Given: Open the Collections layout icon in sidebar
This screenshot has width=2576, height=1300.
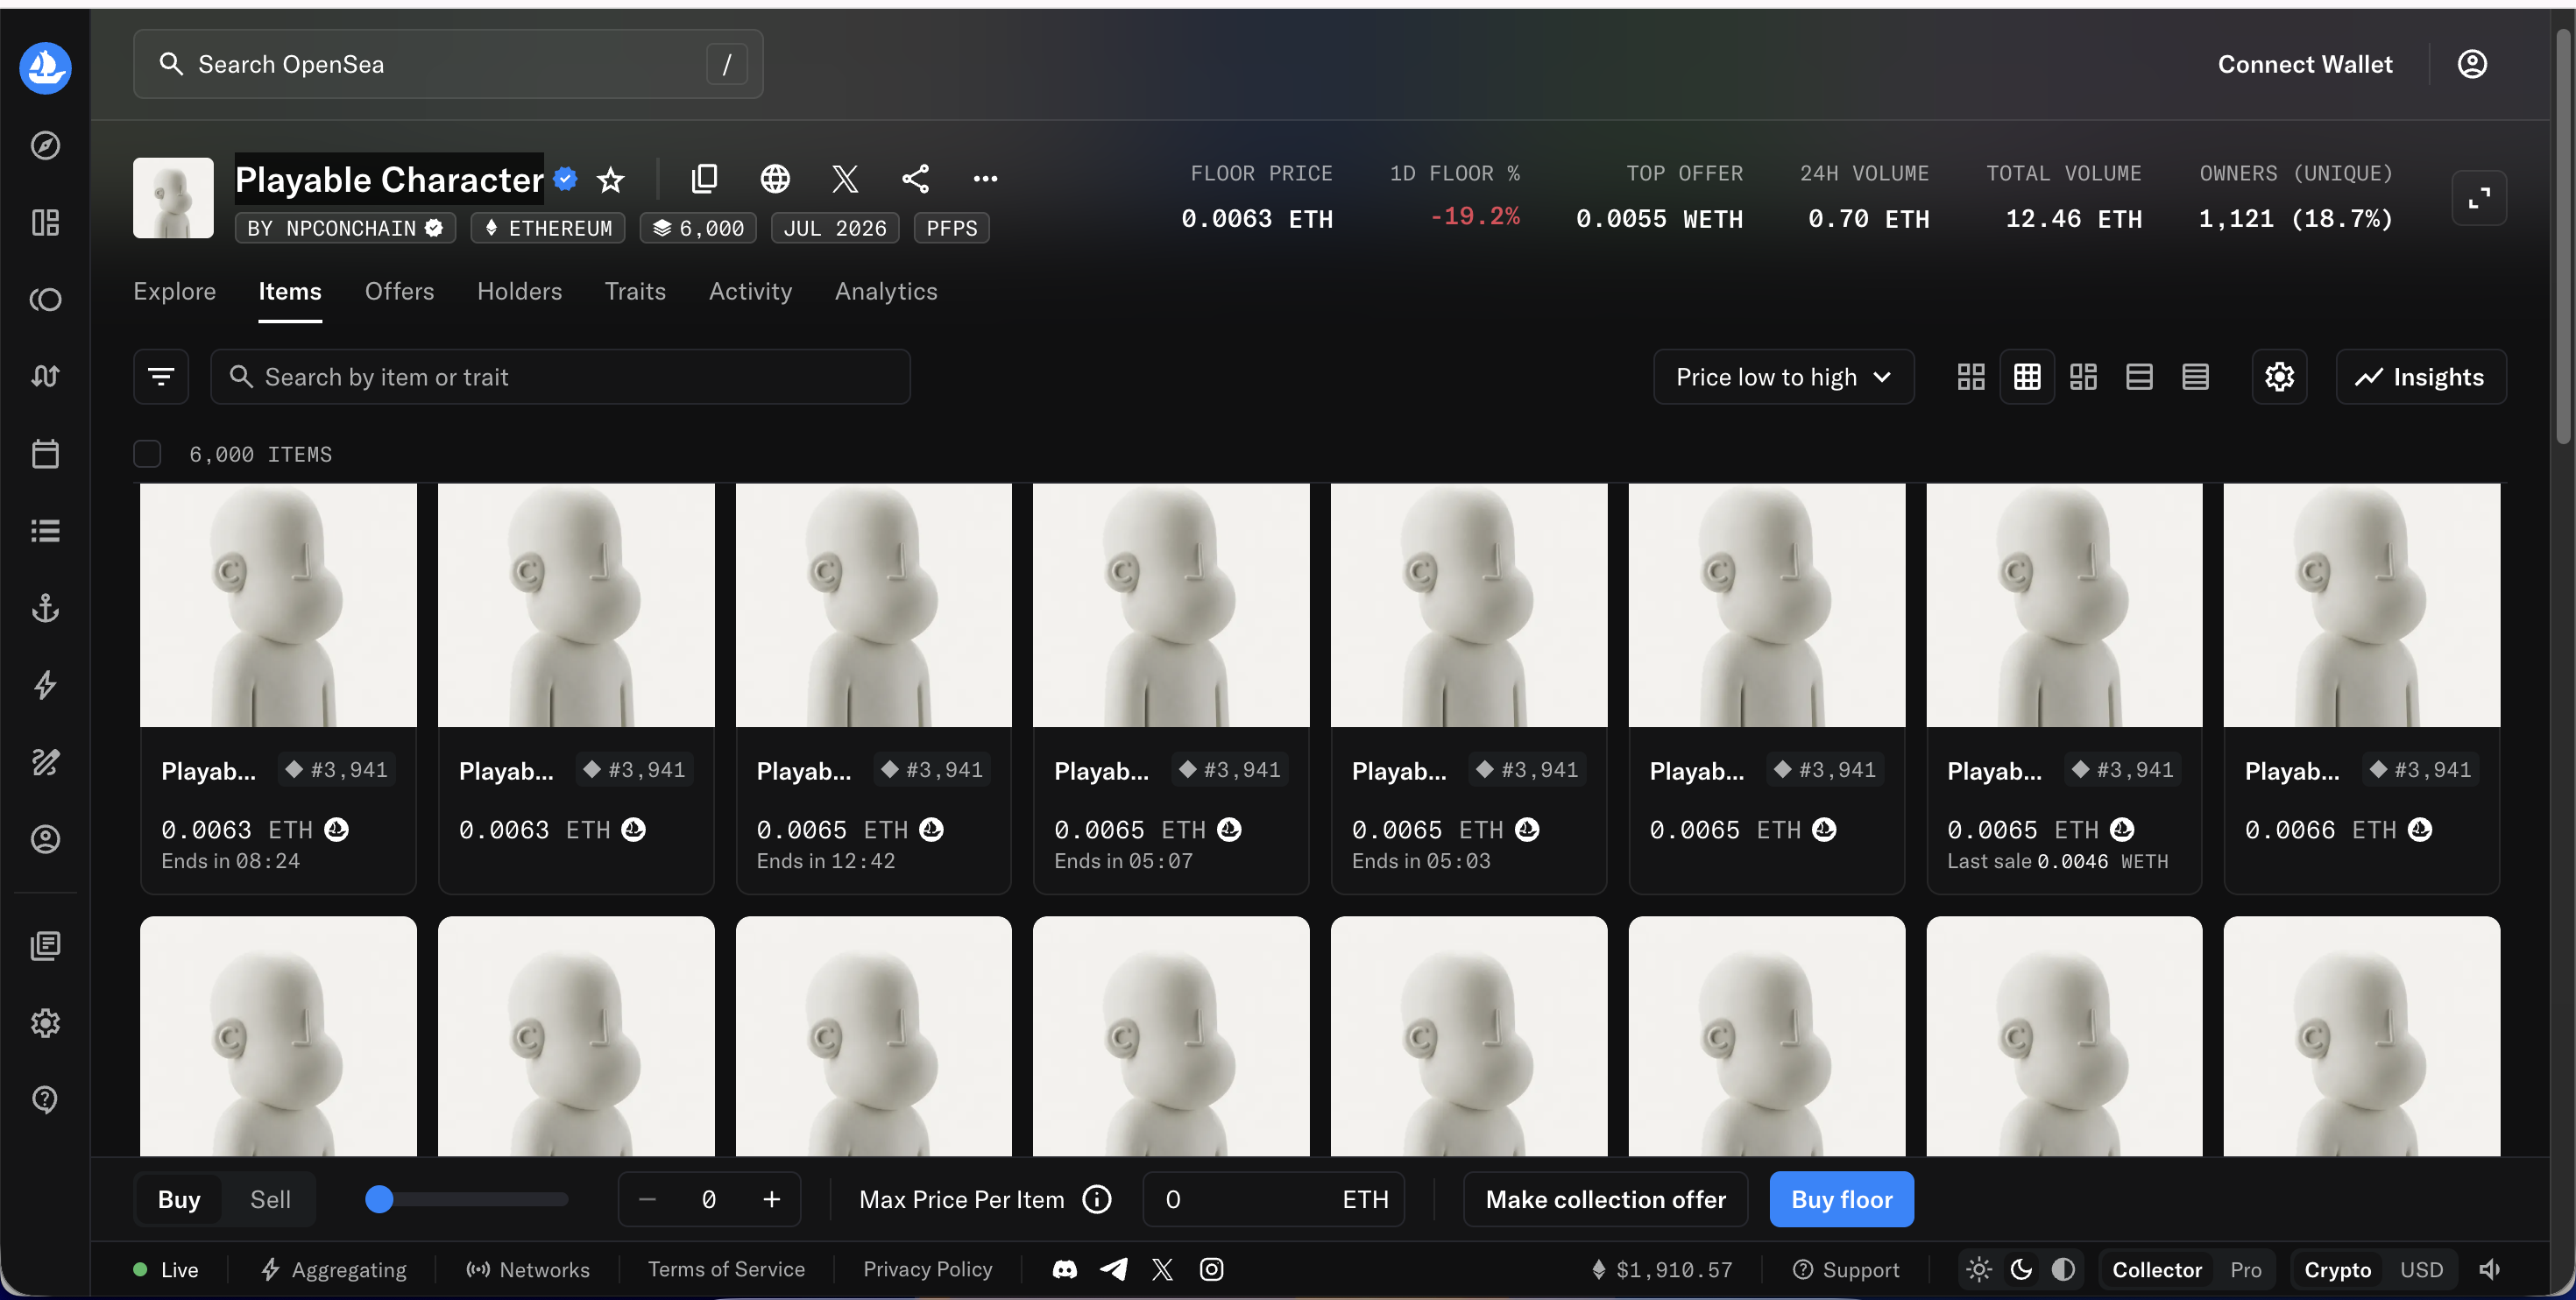Looking at the screenshot, I should (x=45, y=222).
